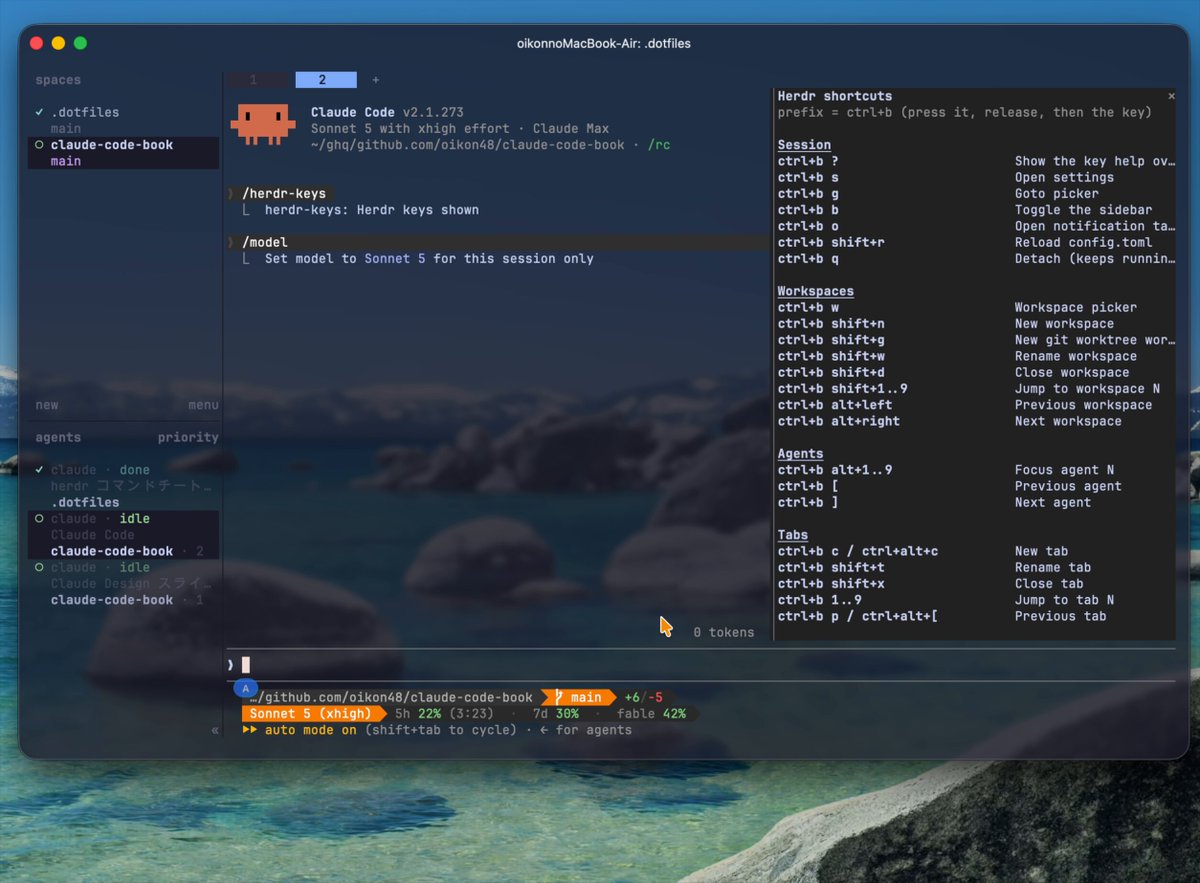Click the blue A badge above the status line
This screenshot has width=1200, height=883.
[246, 689]
